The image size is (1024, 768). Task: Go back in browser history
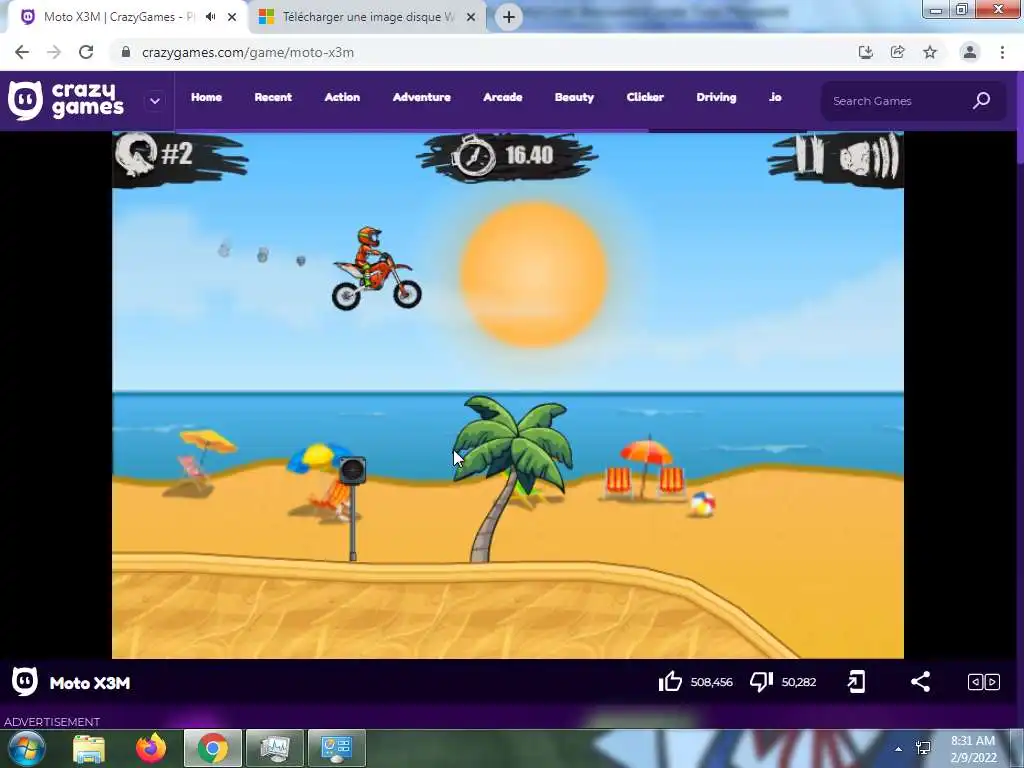(x=22, y=52)
